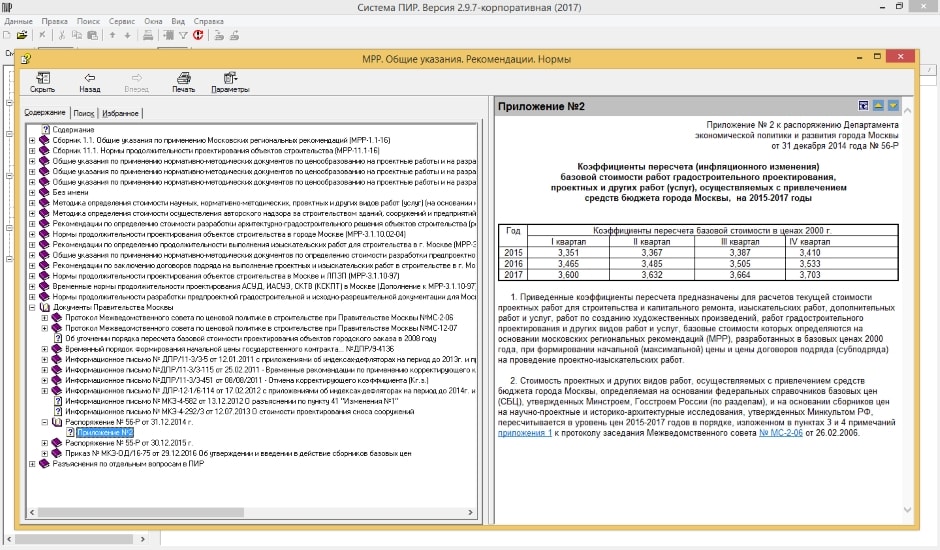Click book icon of Разъяснения по отдельным вопросам
Viewport: 940px width, 550px height.
[x=44, y=464]
